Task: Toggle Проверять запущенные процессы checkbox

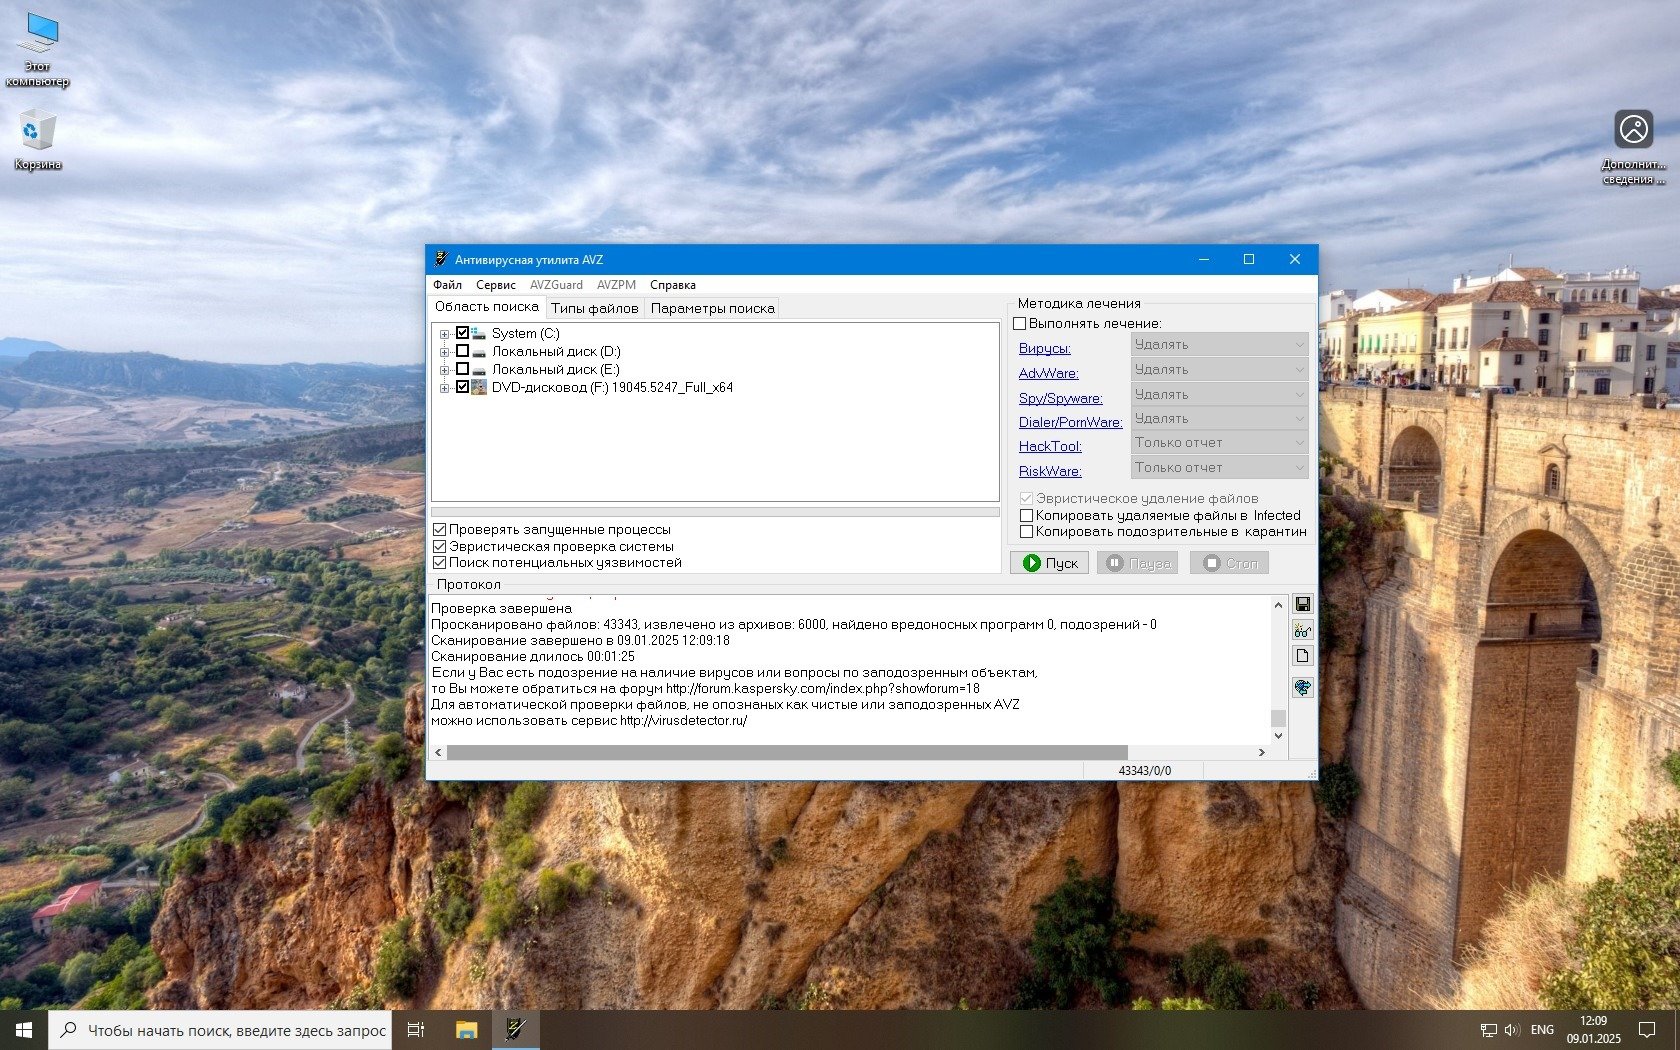Action: tap(439, 530)
